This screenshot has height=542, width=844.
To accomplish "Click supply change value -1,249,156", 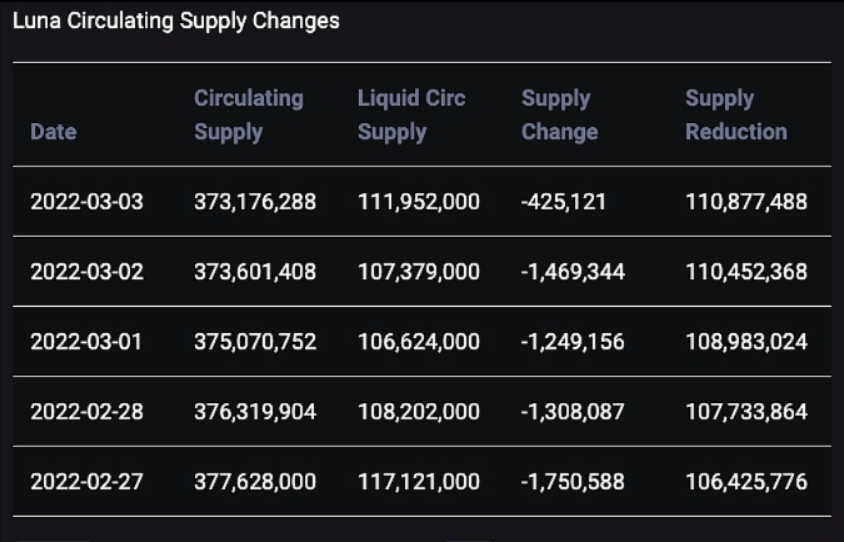I will [573, 342].
